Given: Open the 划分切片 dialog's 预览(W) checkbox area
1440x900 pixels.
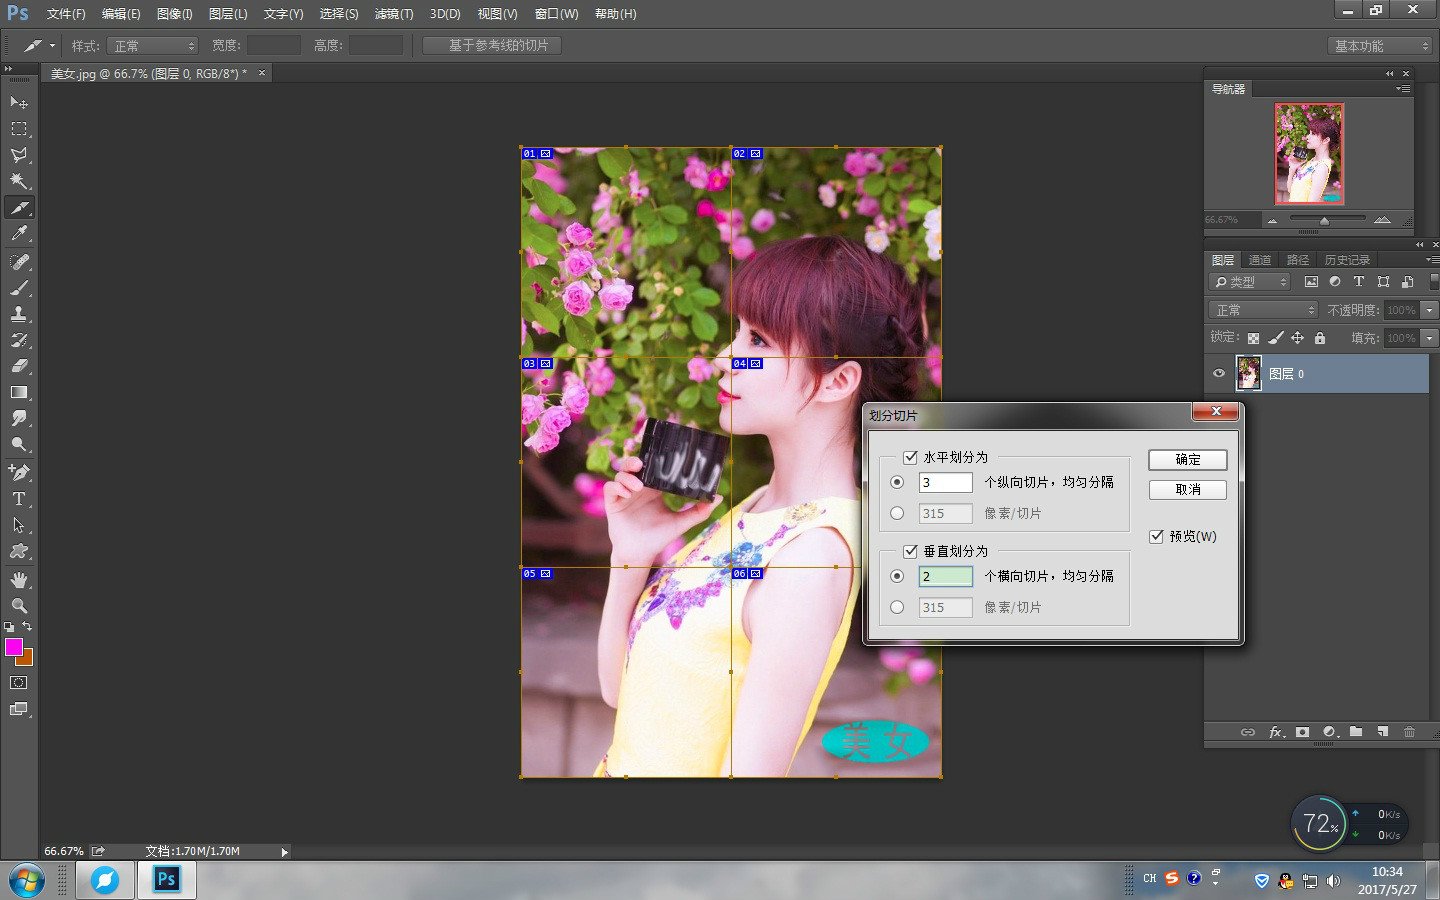Looking at the screenshot, I should 1155,536.
